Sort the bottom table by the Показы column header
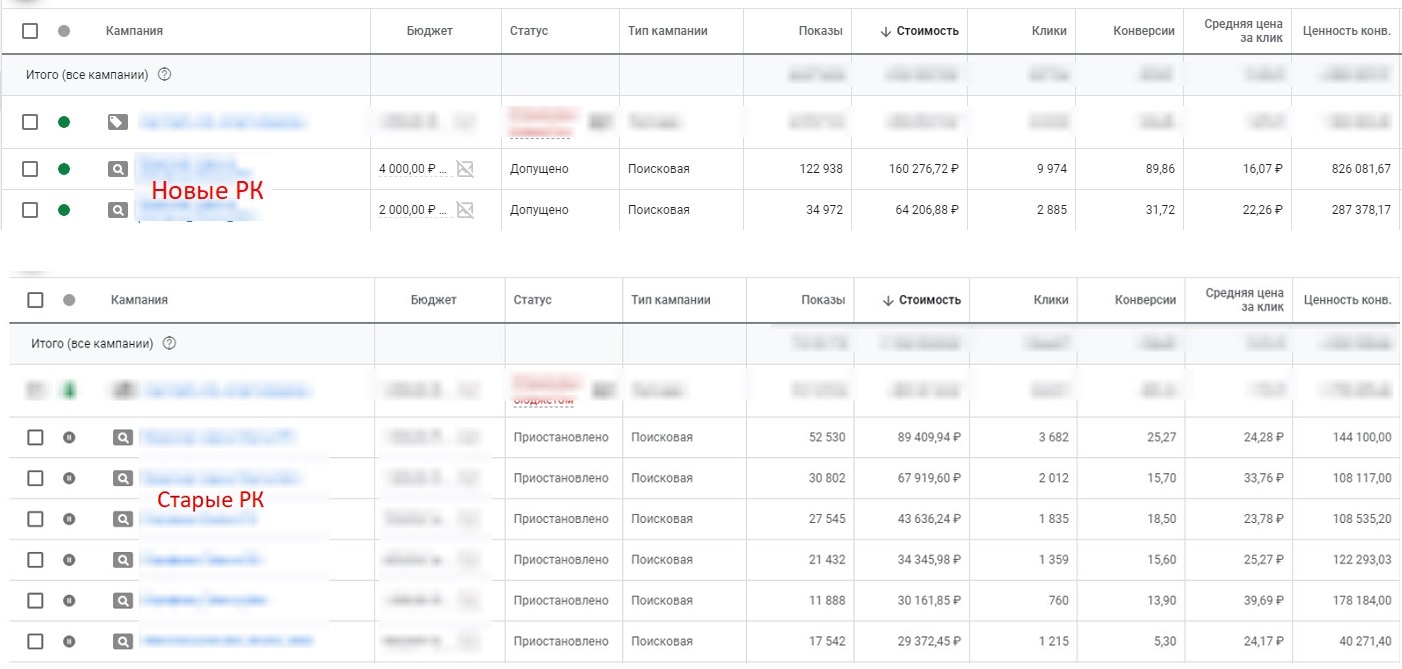1402x669 pixels. click(x=823, y=300)
